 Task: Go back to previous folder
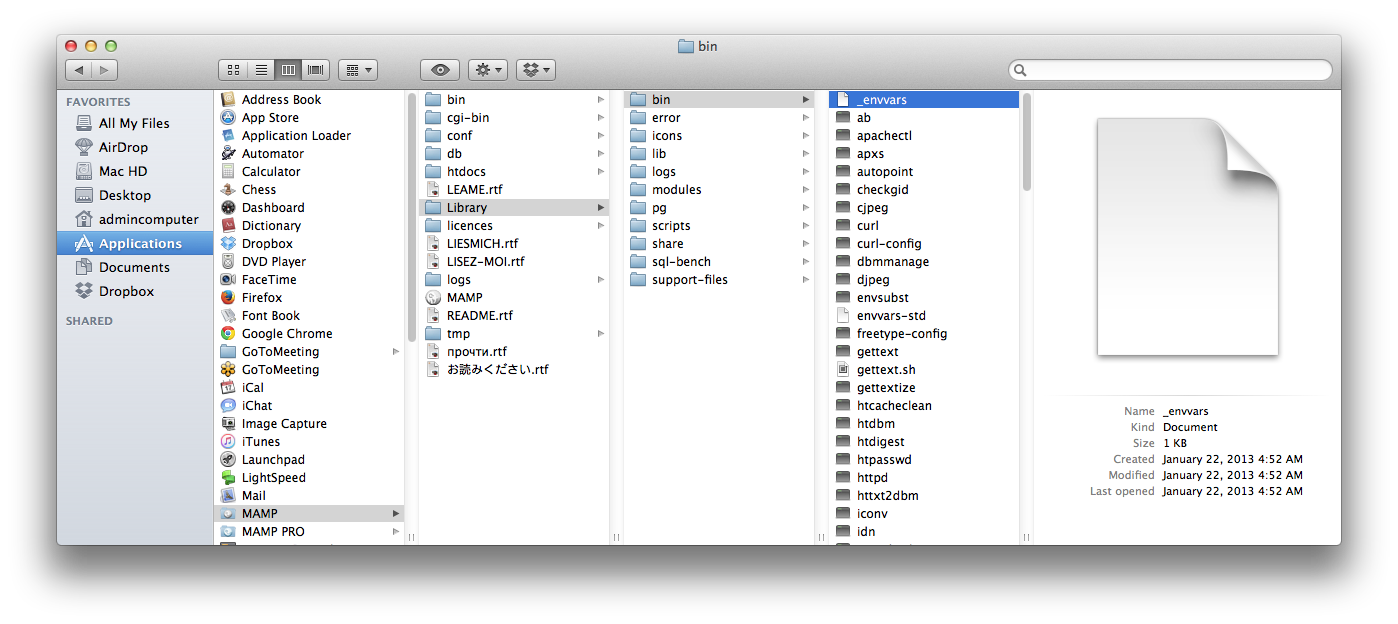tap(78, 70)
